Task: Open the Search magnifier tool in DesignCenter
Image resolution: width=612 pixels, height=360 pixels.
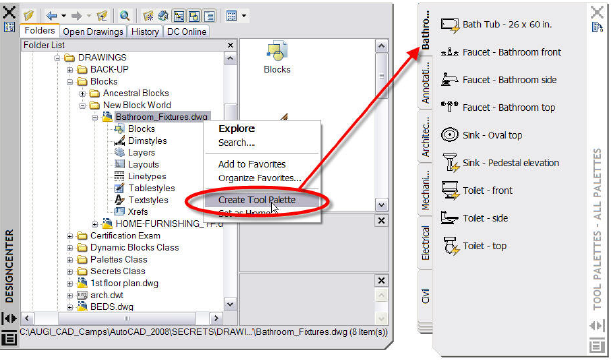Action: [125, 16]
